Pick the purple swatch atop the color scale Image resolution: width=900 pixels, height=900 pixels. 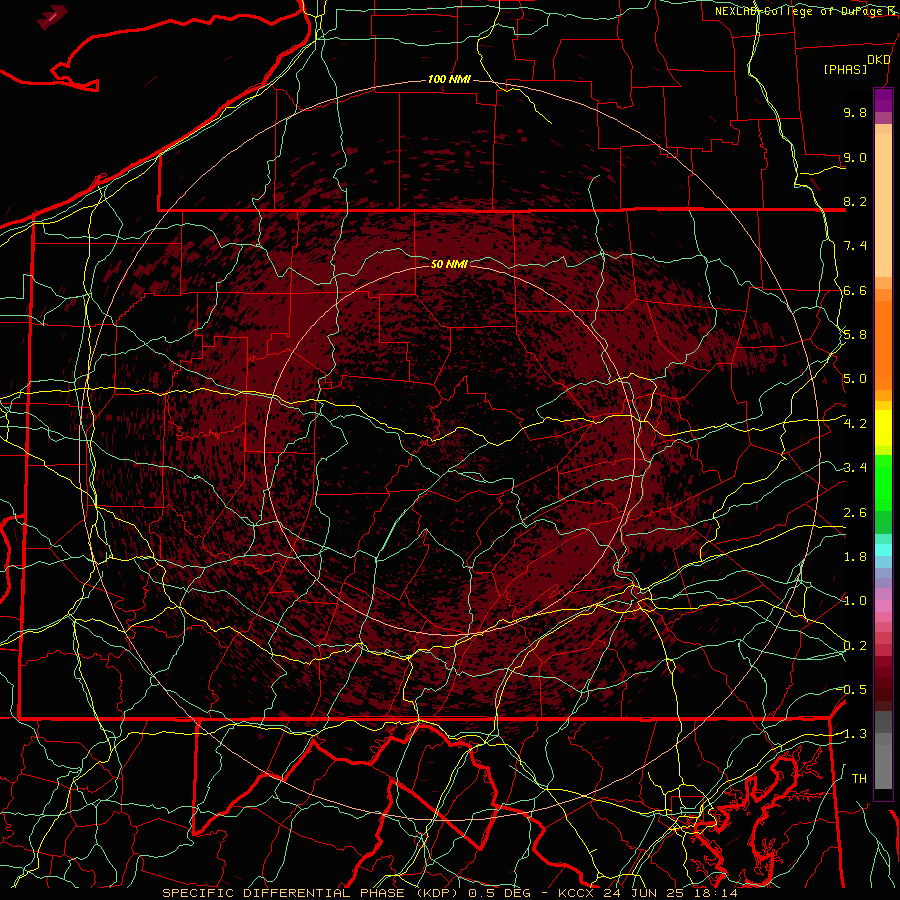coord(883,100)
